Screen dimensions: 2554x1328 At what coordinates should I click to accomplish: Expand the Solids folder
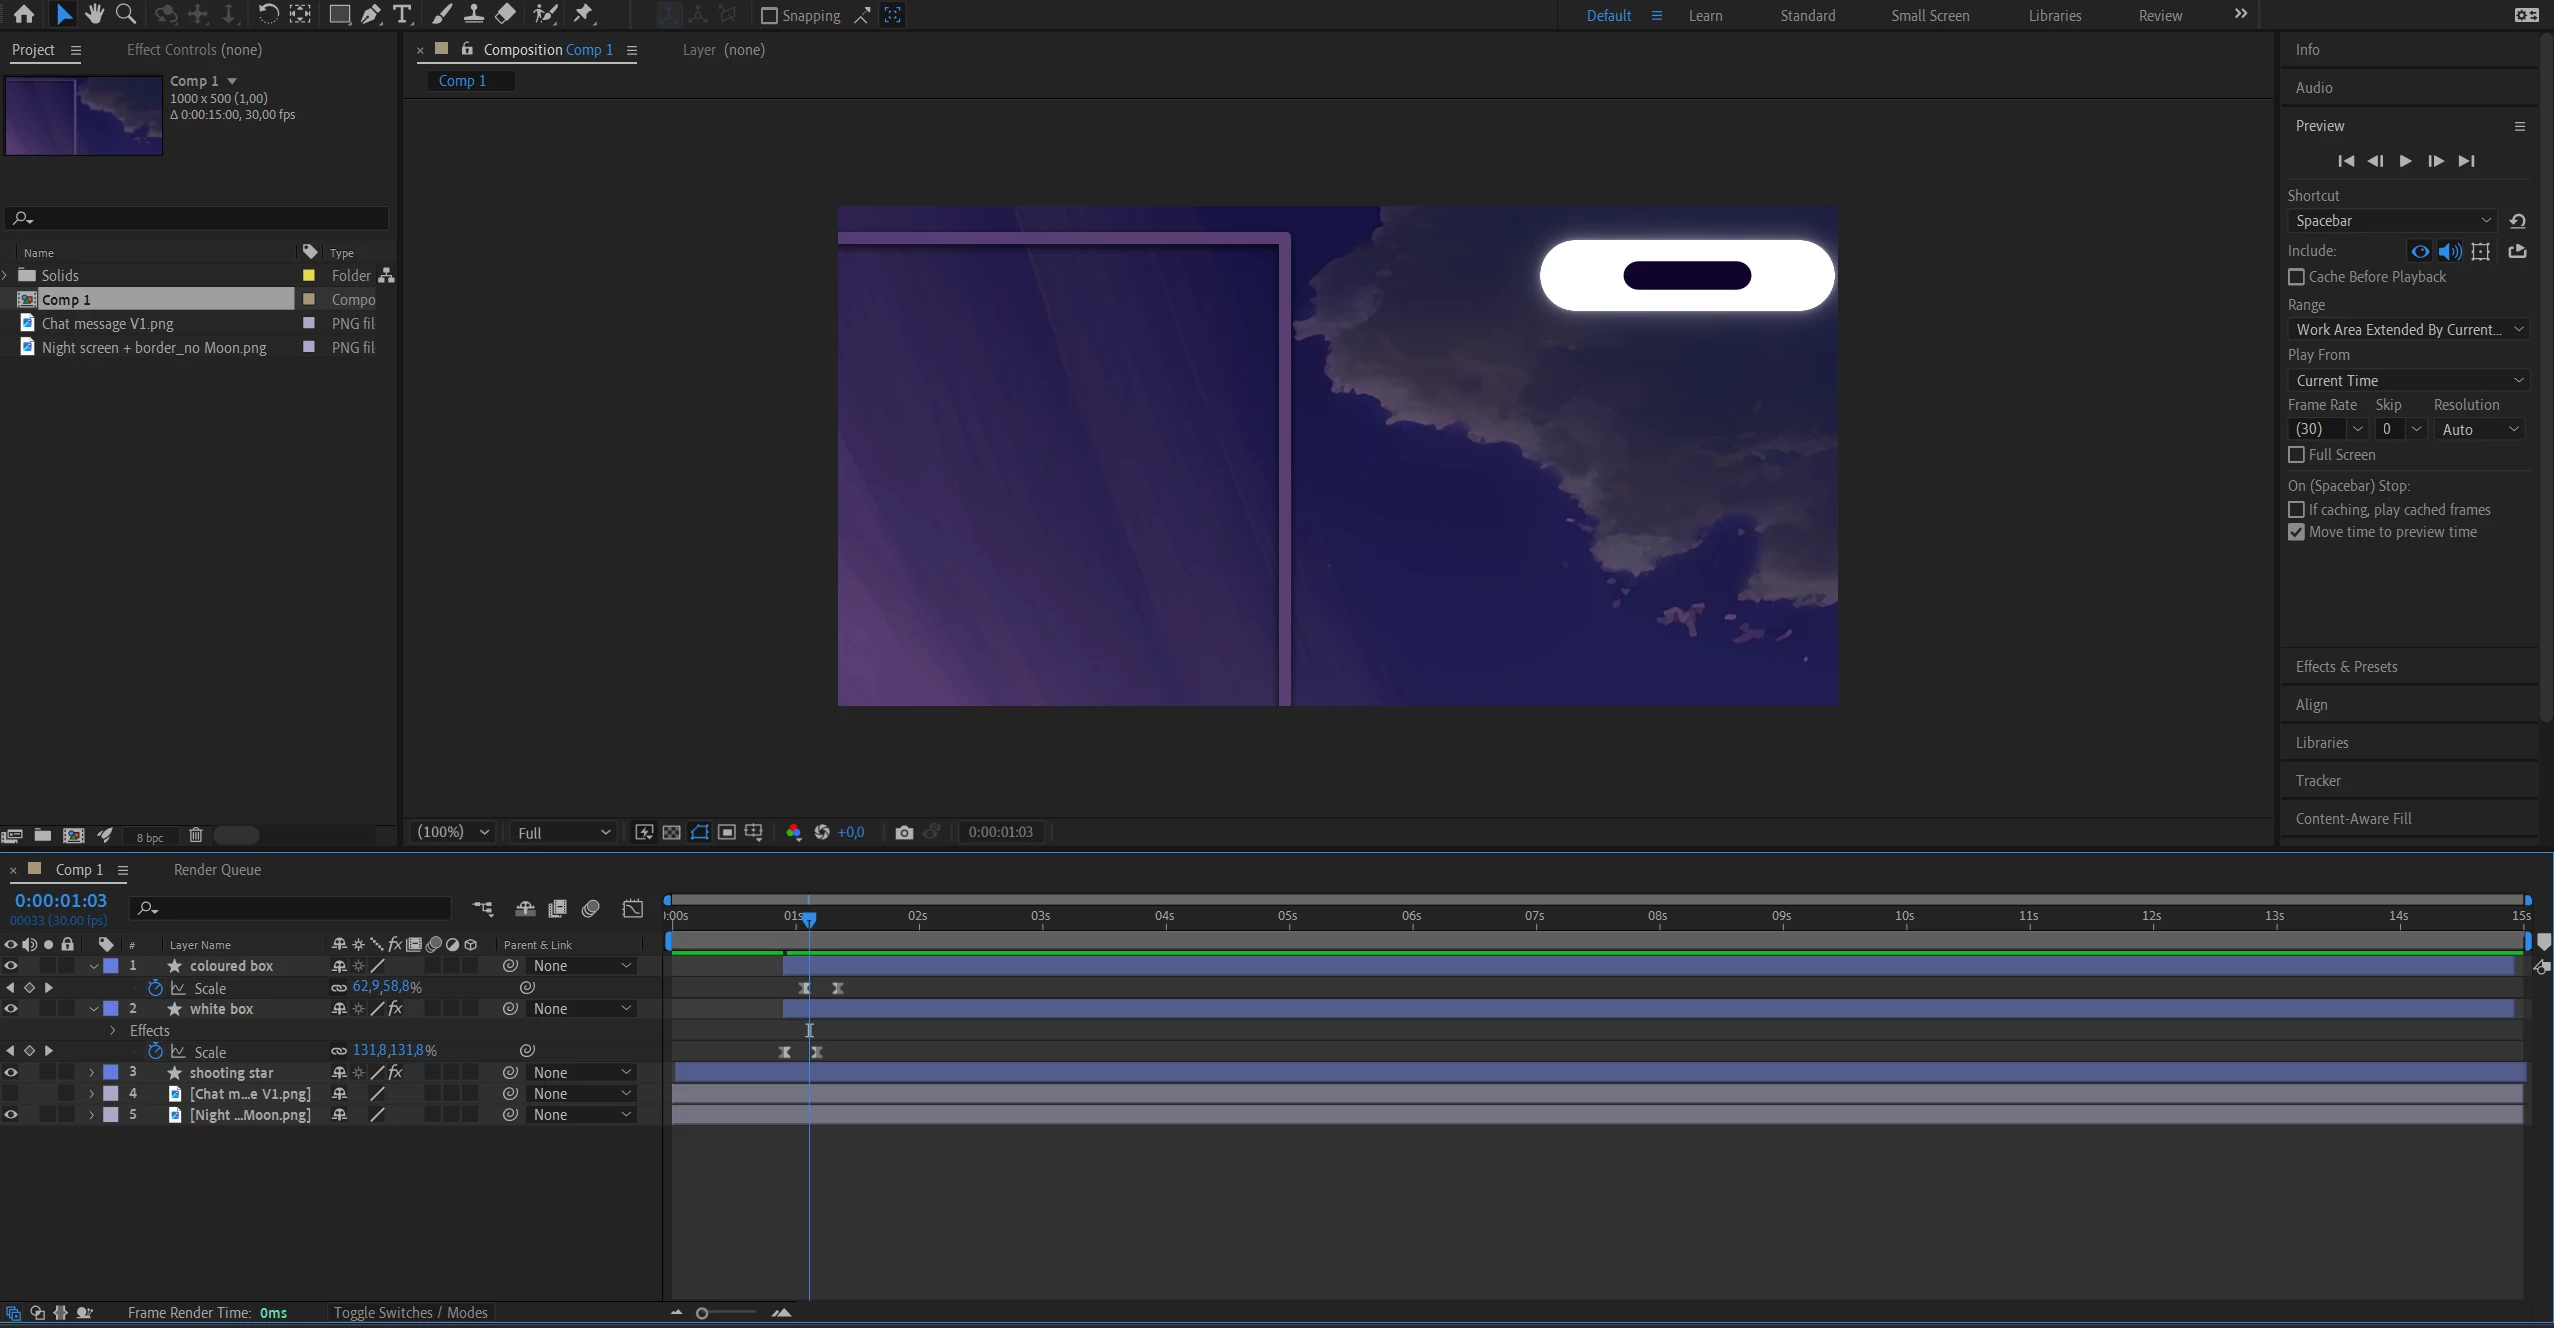tap(6, 276)
